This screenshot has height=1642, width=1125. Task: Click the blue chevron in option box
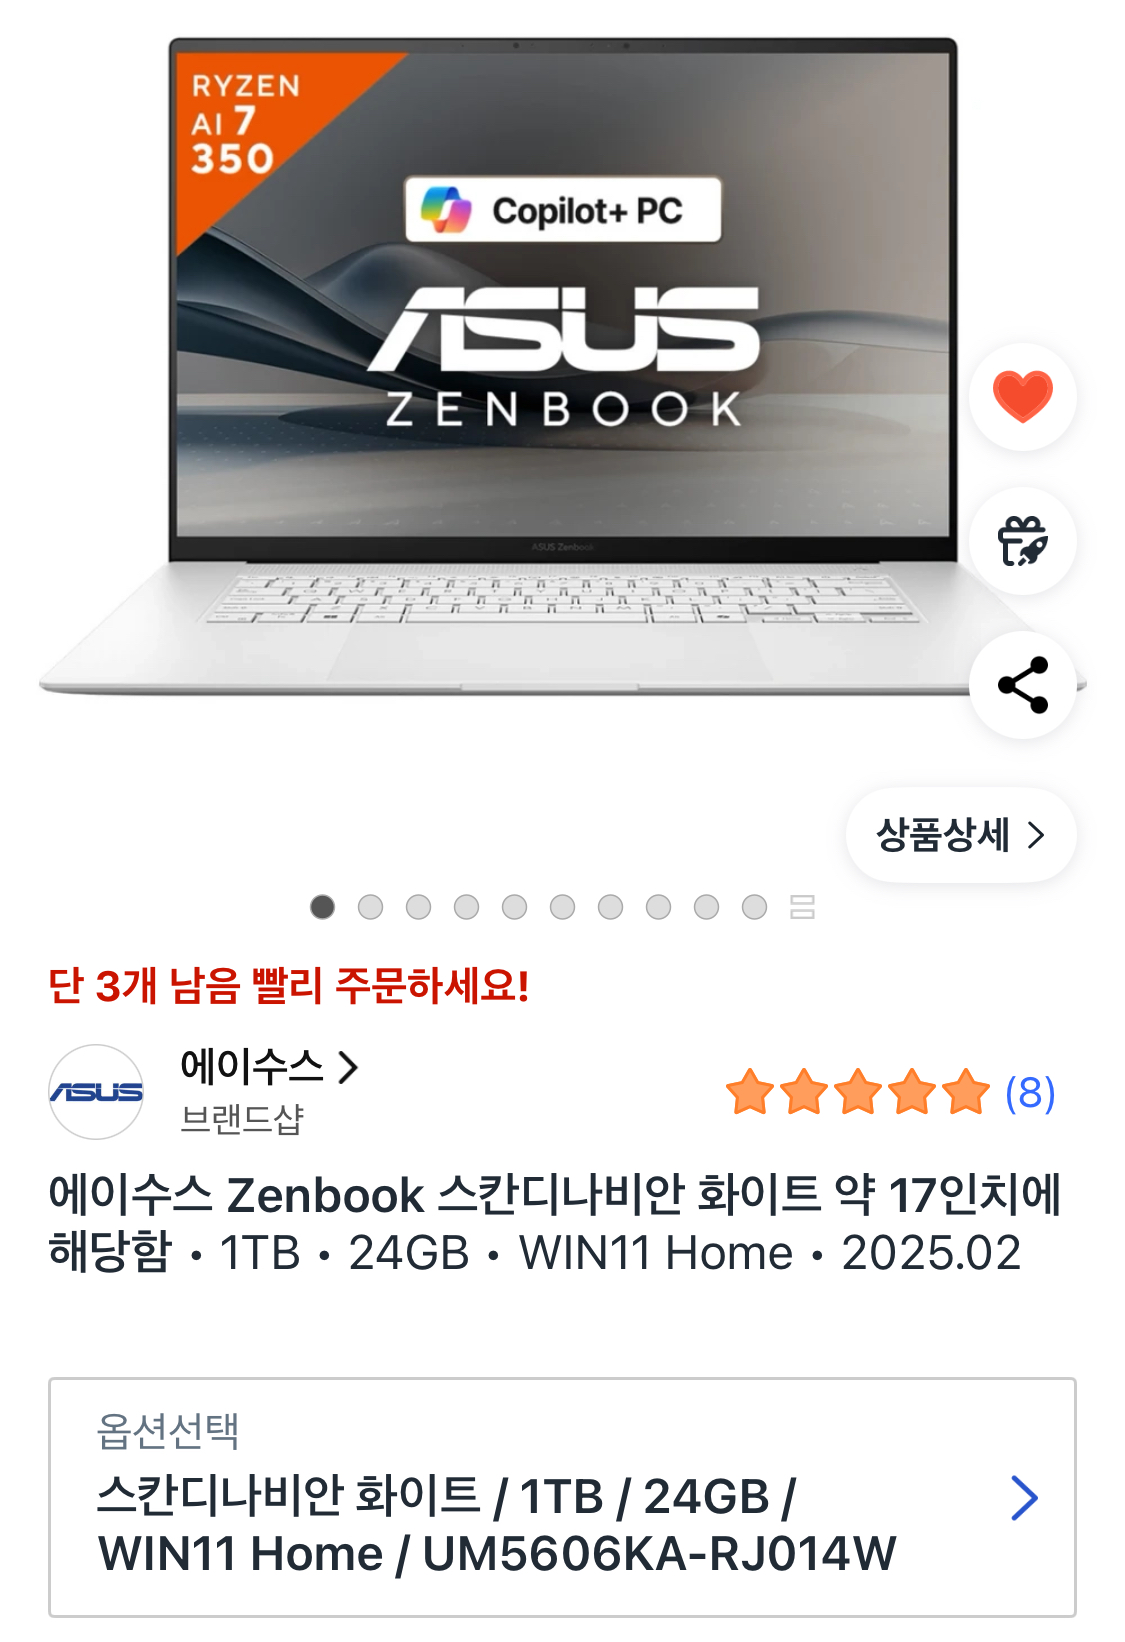[1024, 1498]
